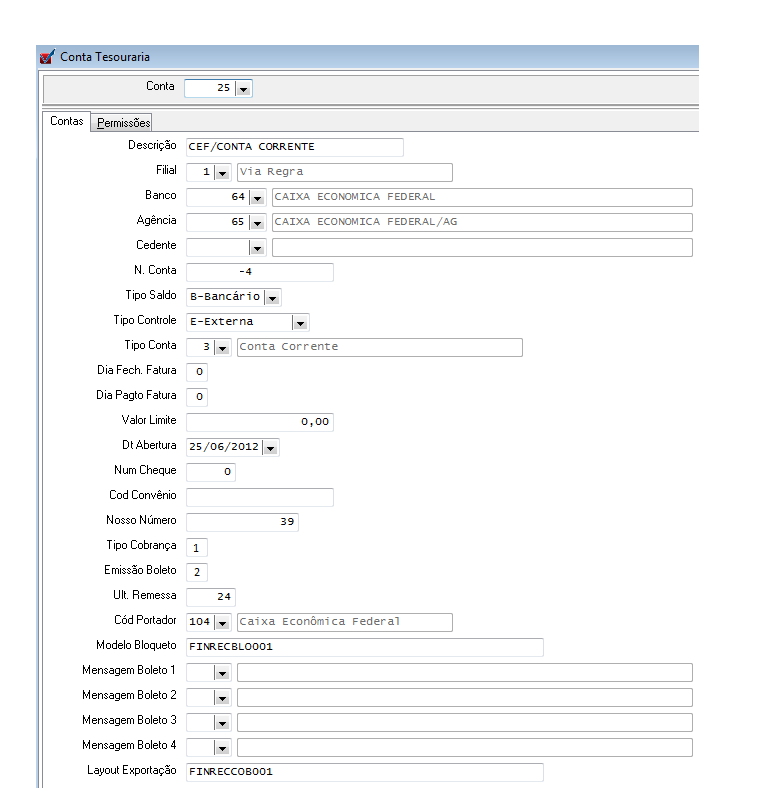This screenshot has height=801, width=767.
Task: Click the Descrição text field
Action: tap(294, 147)
